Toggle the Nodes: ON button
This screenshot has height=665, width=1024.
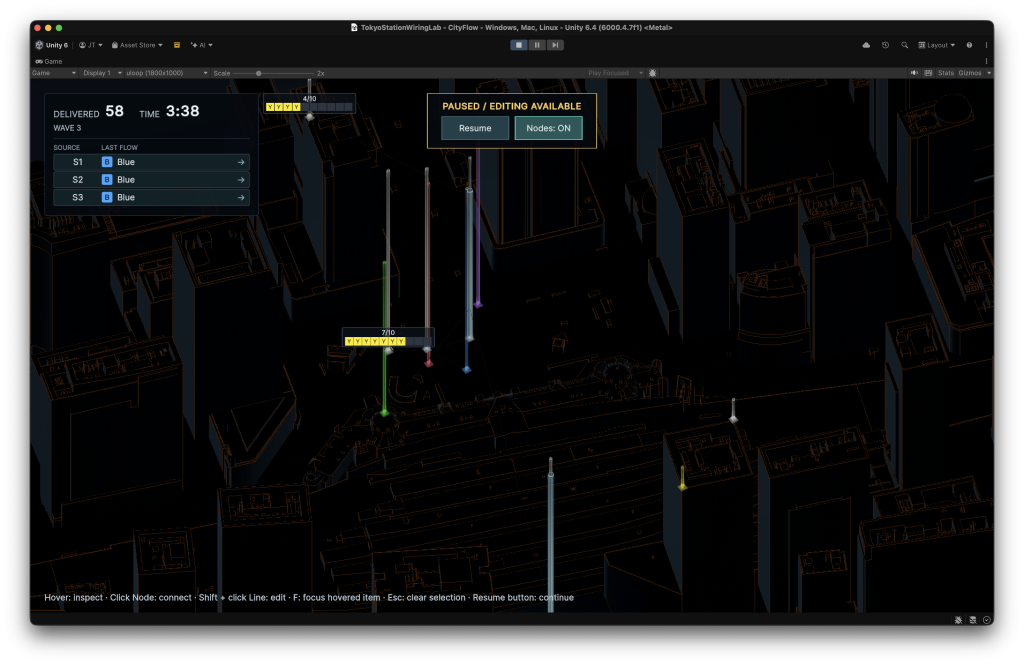pos(549,128)
